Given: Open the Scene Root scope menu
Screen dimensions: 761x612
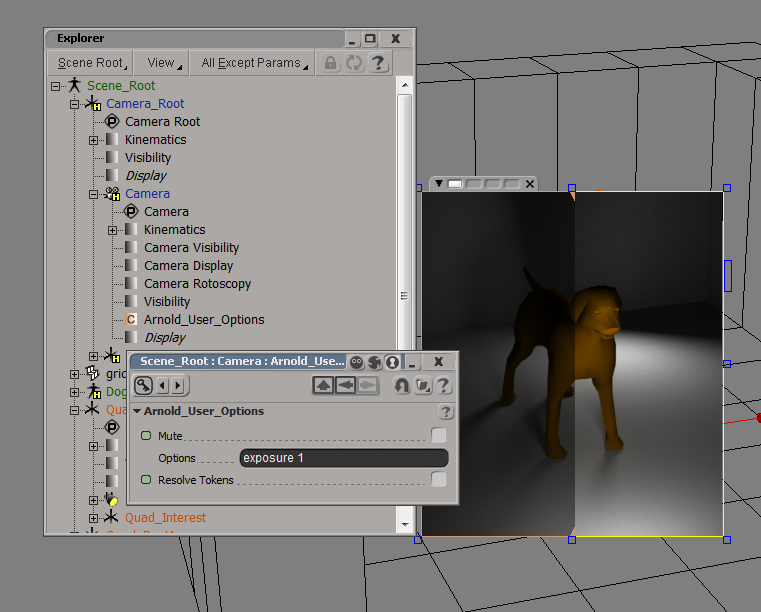Looking at the screenshot, I should (91, 63).
